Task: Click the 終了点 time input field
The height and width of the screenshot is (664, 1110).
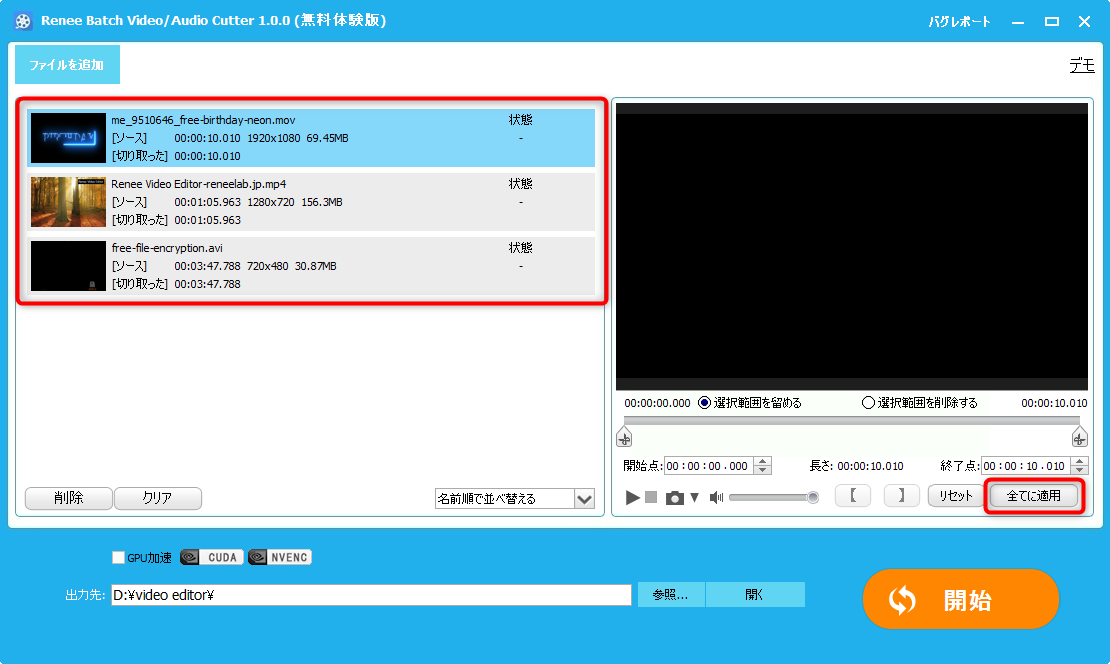Action: (x=1026, y=466)
